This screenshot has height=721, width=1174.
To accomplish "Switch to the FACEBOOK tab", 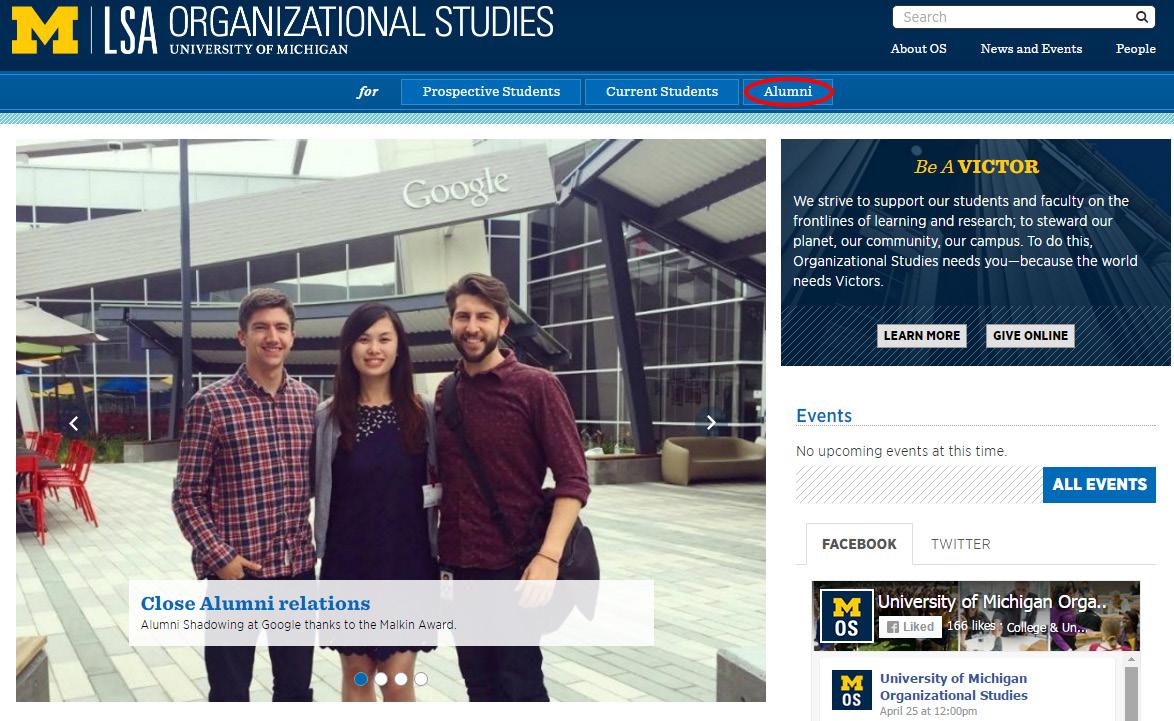I will pos(859,544).
